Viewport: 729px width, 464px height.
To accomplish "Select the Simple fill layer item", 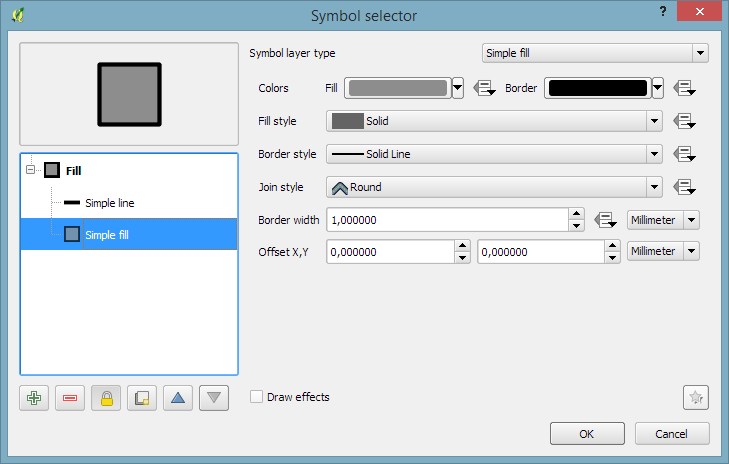I will [x=106, y=235].
